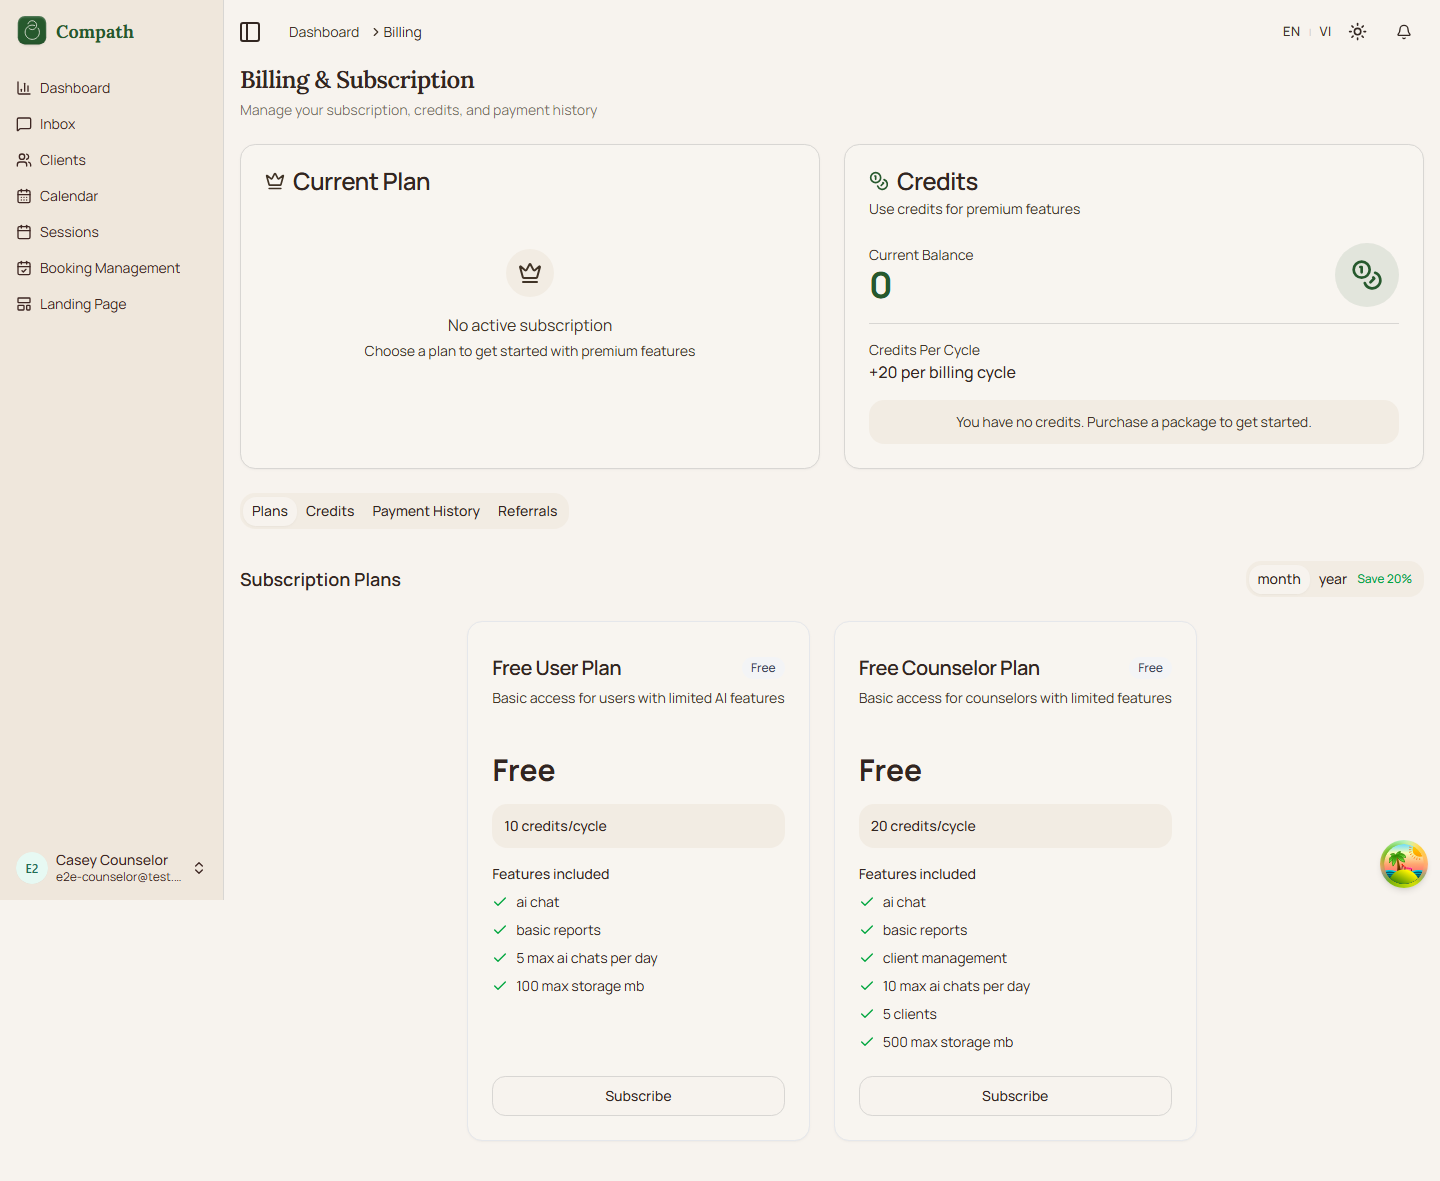Viewport: 1440px width, 1181px height.
Task: Switch language to VI
Action: [1325, 32]
